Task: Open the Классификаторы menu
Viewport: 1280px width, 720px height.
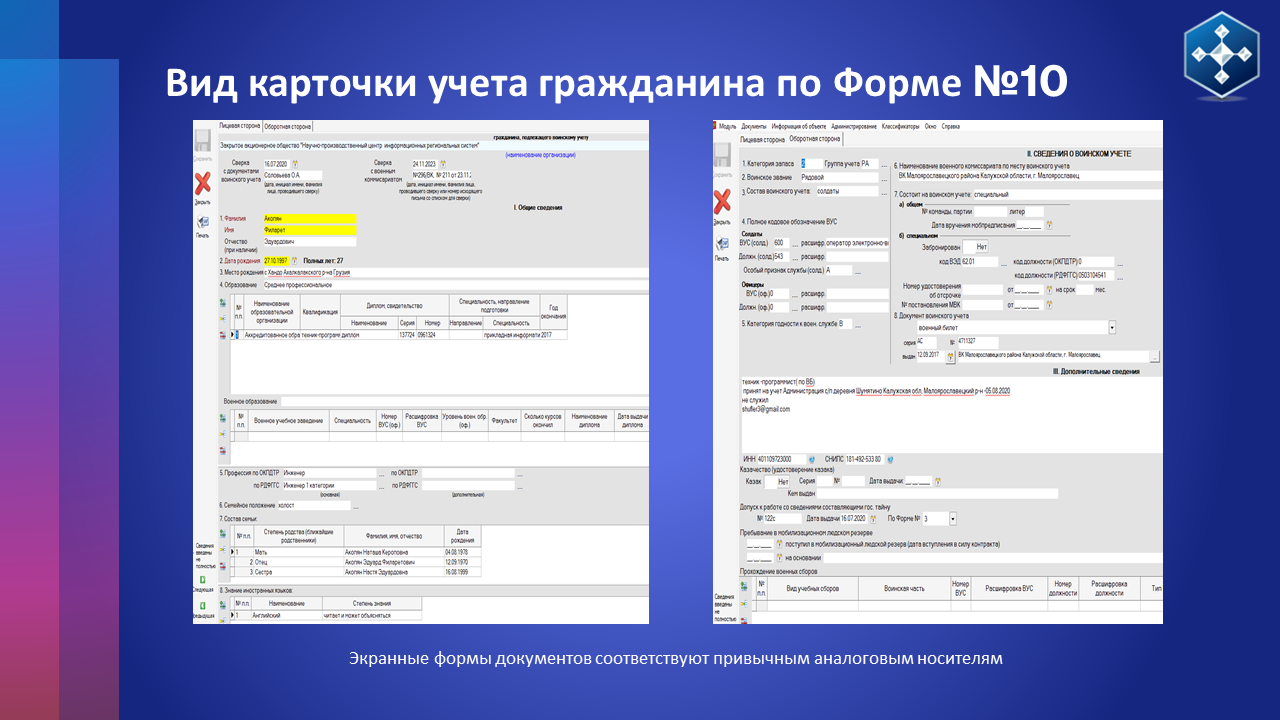Action: [x=901, y=127]
